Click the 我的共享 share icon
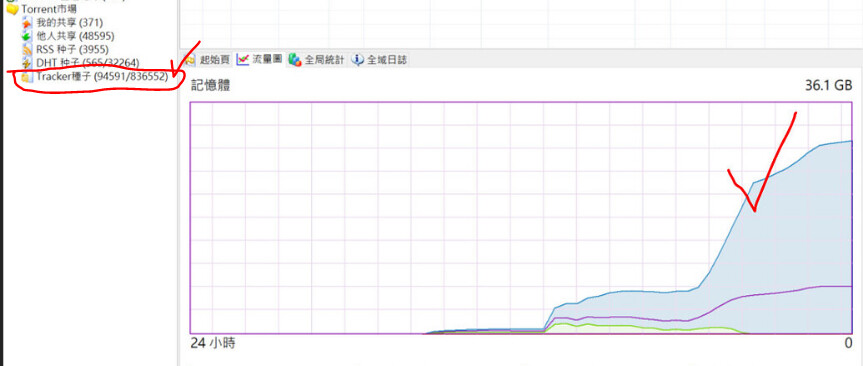 (x=26, y=23)
